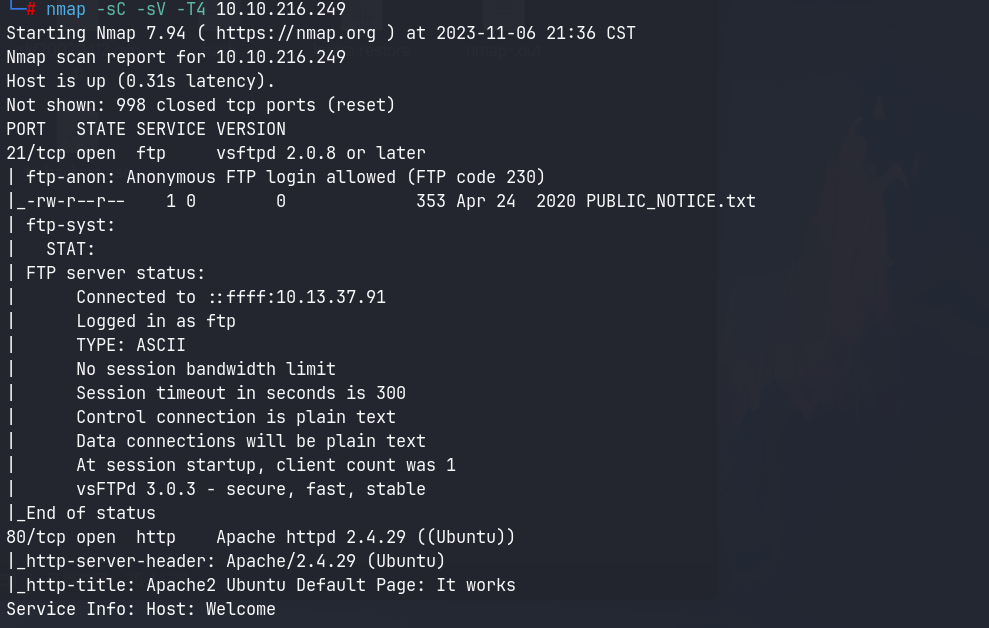989x628 pixels.
Task: Click the target IP in the command line
Action: tap(281, 9)
